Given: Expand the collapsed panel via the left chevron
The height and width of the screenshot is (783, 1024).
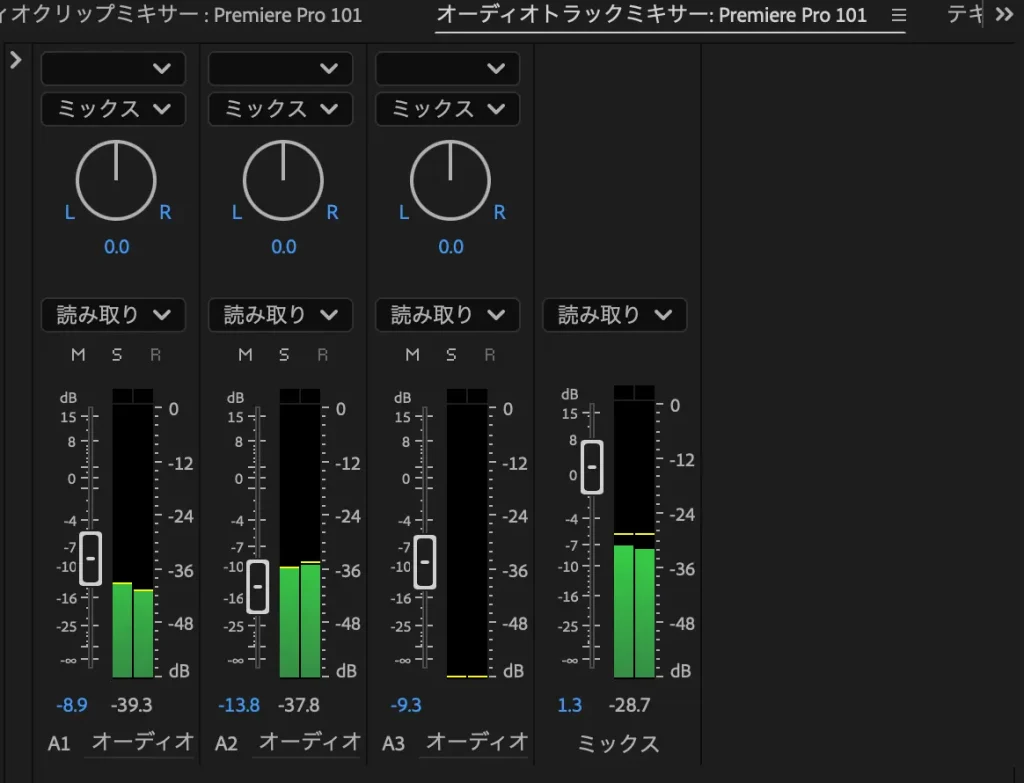Looking at the screenshot, I should (15, 59).
